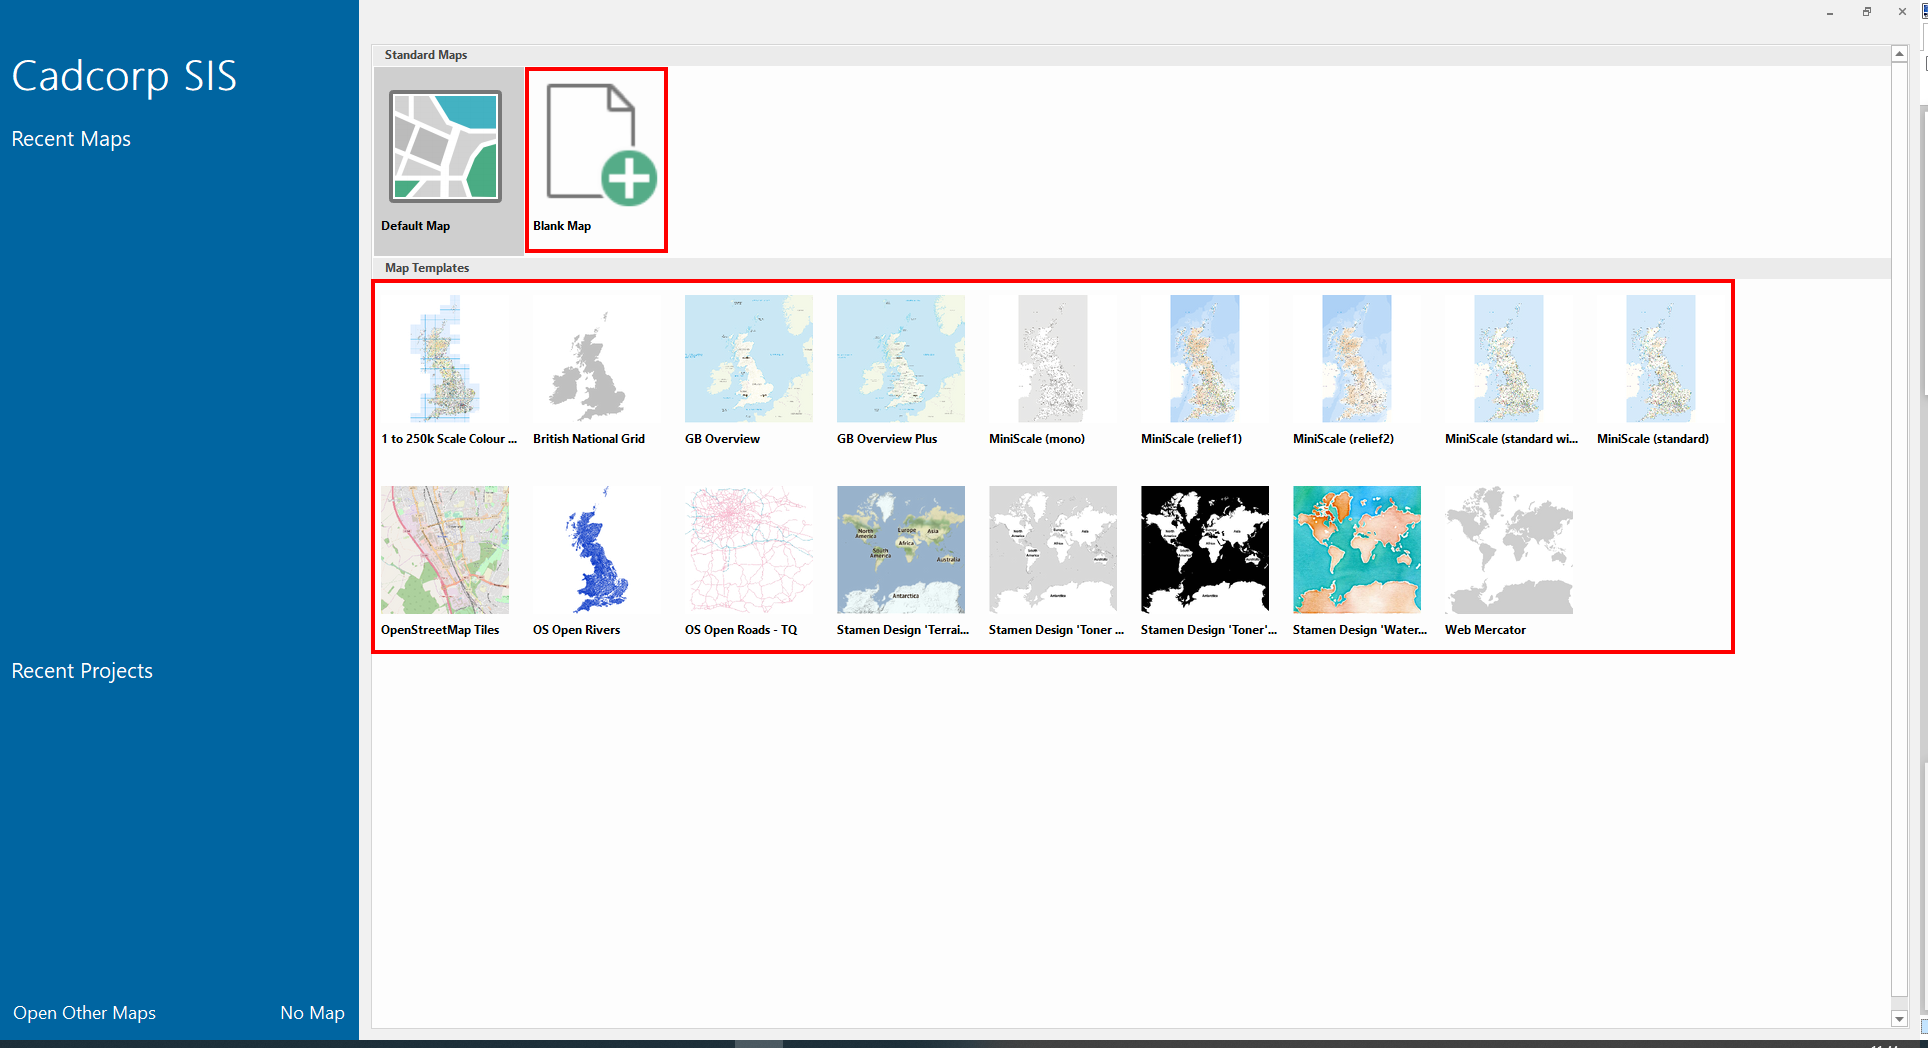The height and width of the screenshot is (1048, 1928).
Task: Select the OpenStreetMap Tiles template
Action: (444, 549)
